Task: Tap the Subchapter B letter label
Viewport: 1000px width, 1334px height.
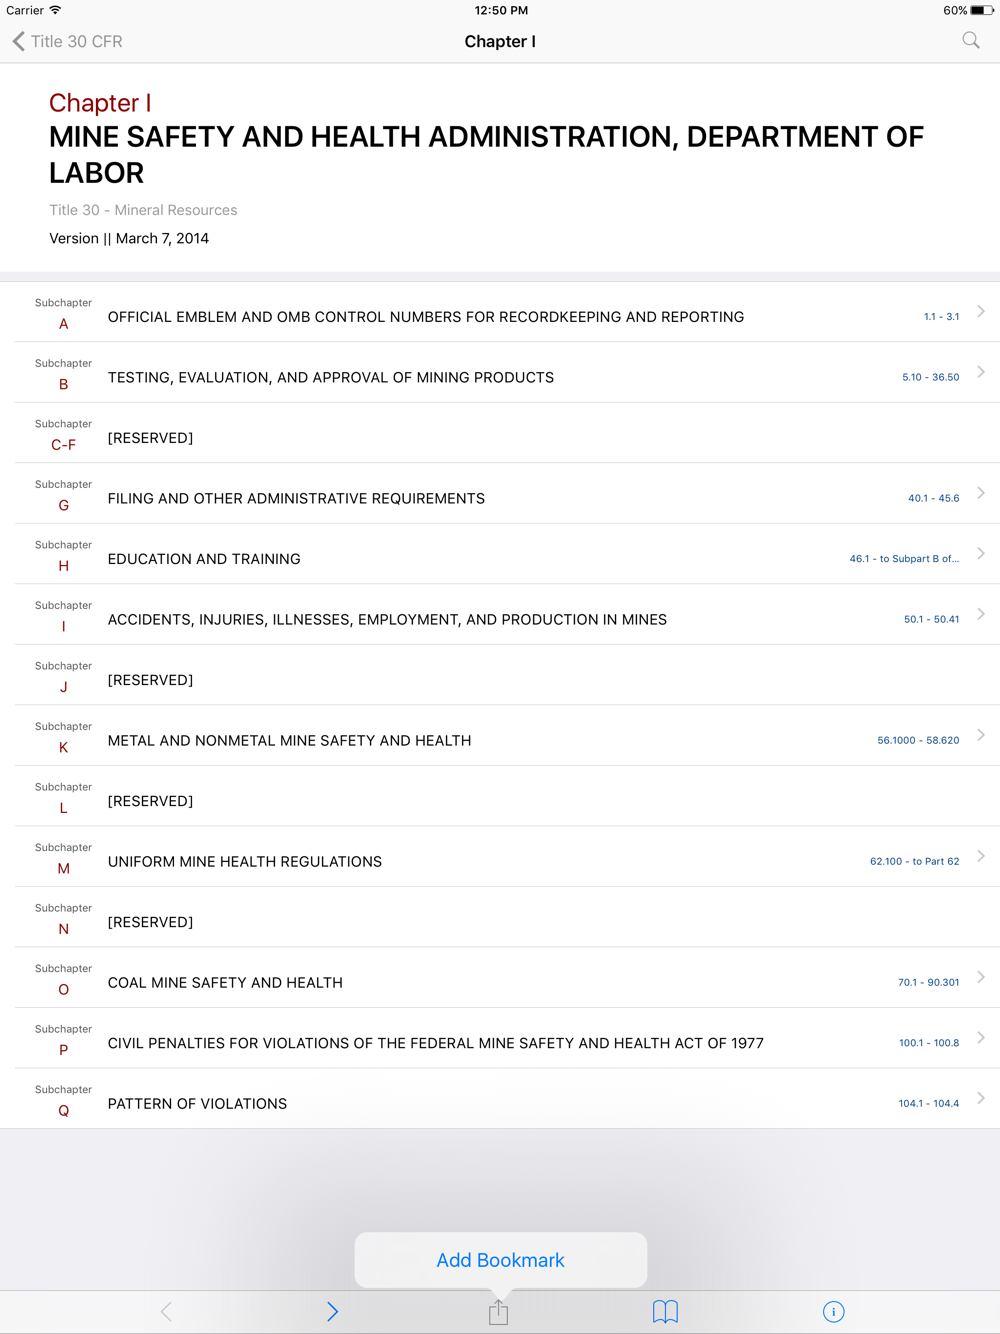Action: [63, 384]
